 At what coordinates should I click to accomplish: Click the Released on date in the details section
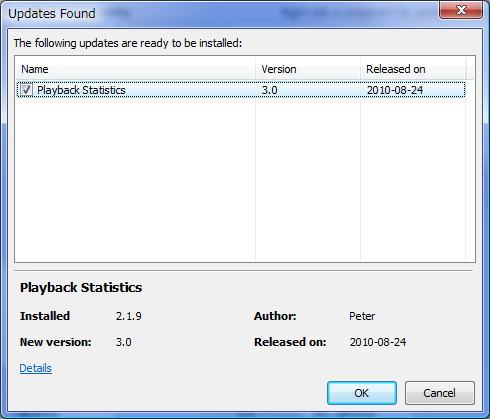coord(378,342)
